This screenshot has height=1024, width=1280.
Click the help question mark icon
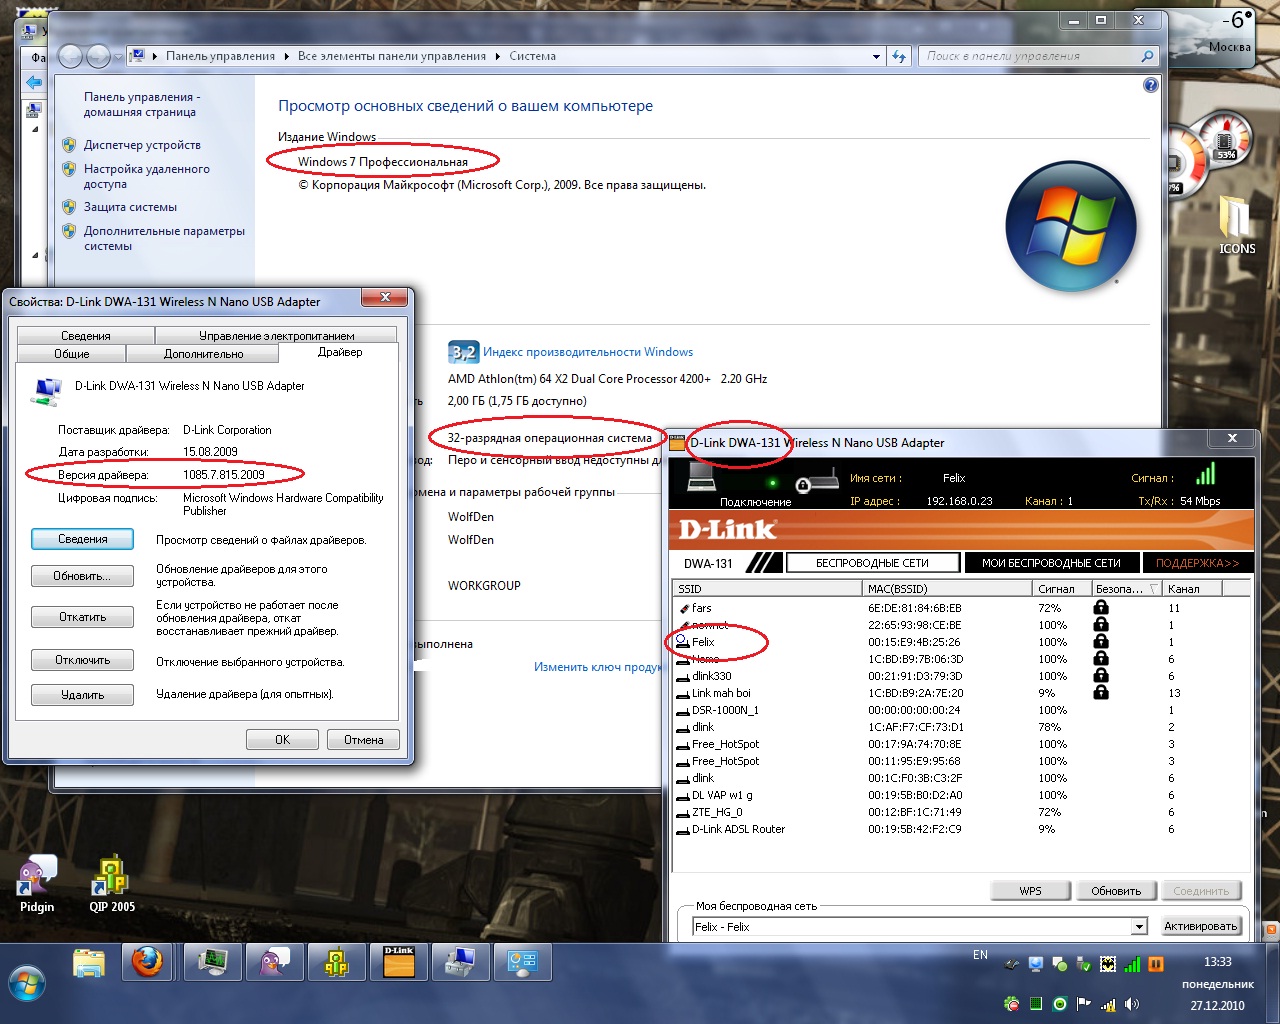1150,86
